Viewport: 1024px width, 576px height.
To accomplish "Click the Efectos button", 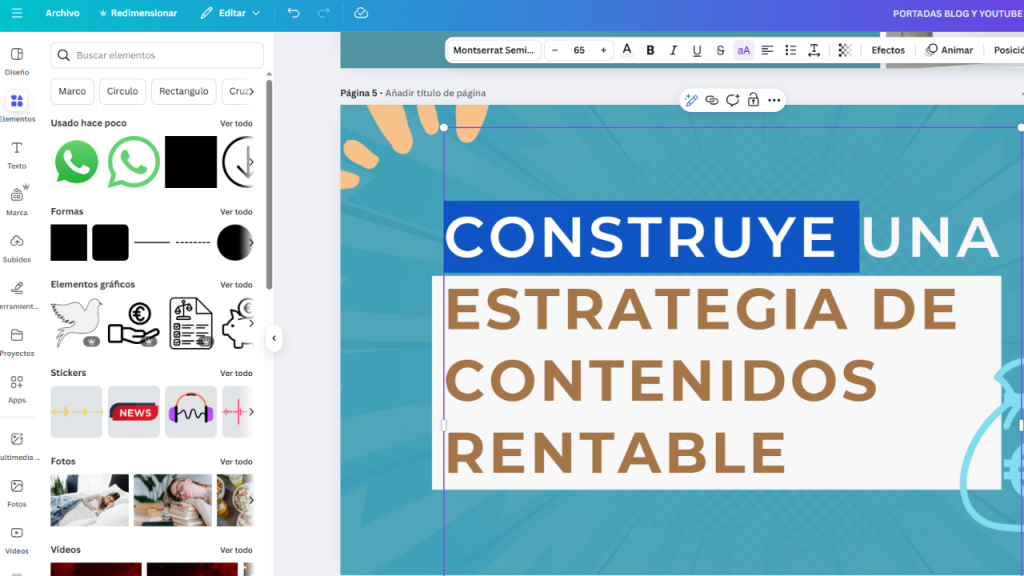I will (887, 50).
